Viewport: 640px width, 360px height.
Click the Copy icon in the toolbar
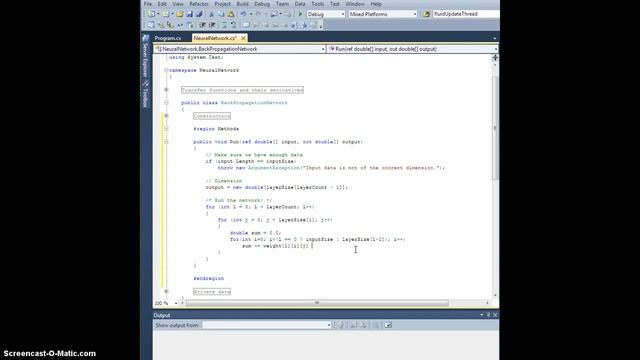click(221, 14)
